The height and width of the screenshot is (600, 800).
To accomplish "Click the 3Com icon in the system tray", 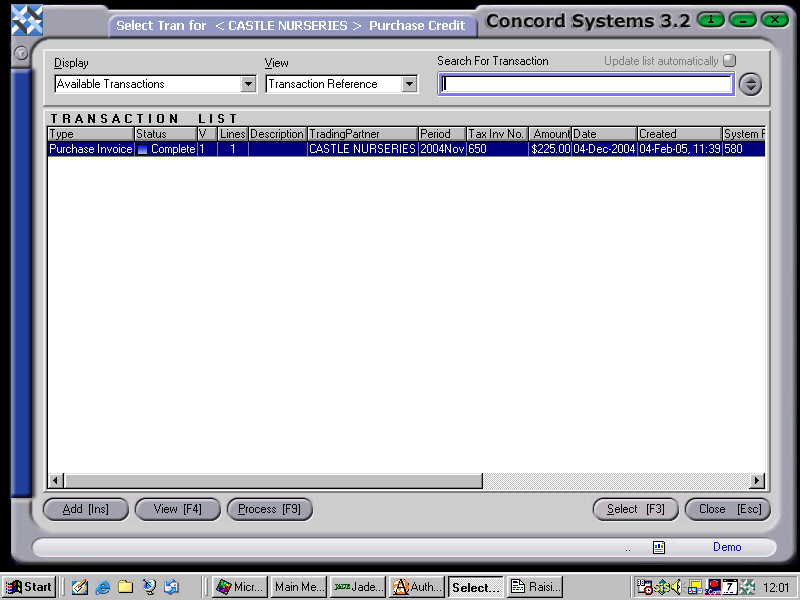I will point(712,587).
